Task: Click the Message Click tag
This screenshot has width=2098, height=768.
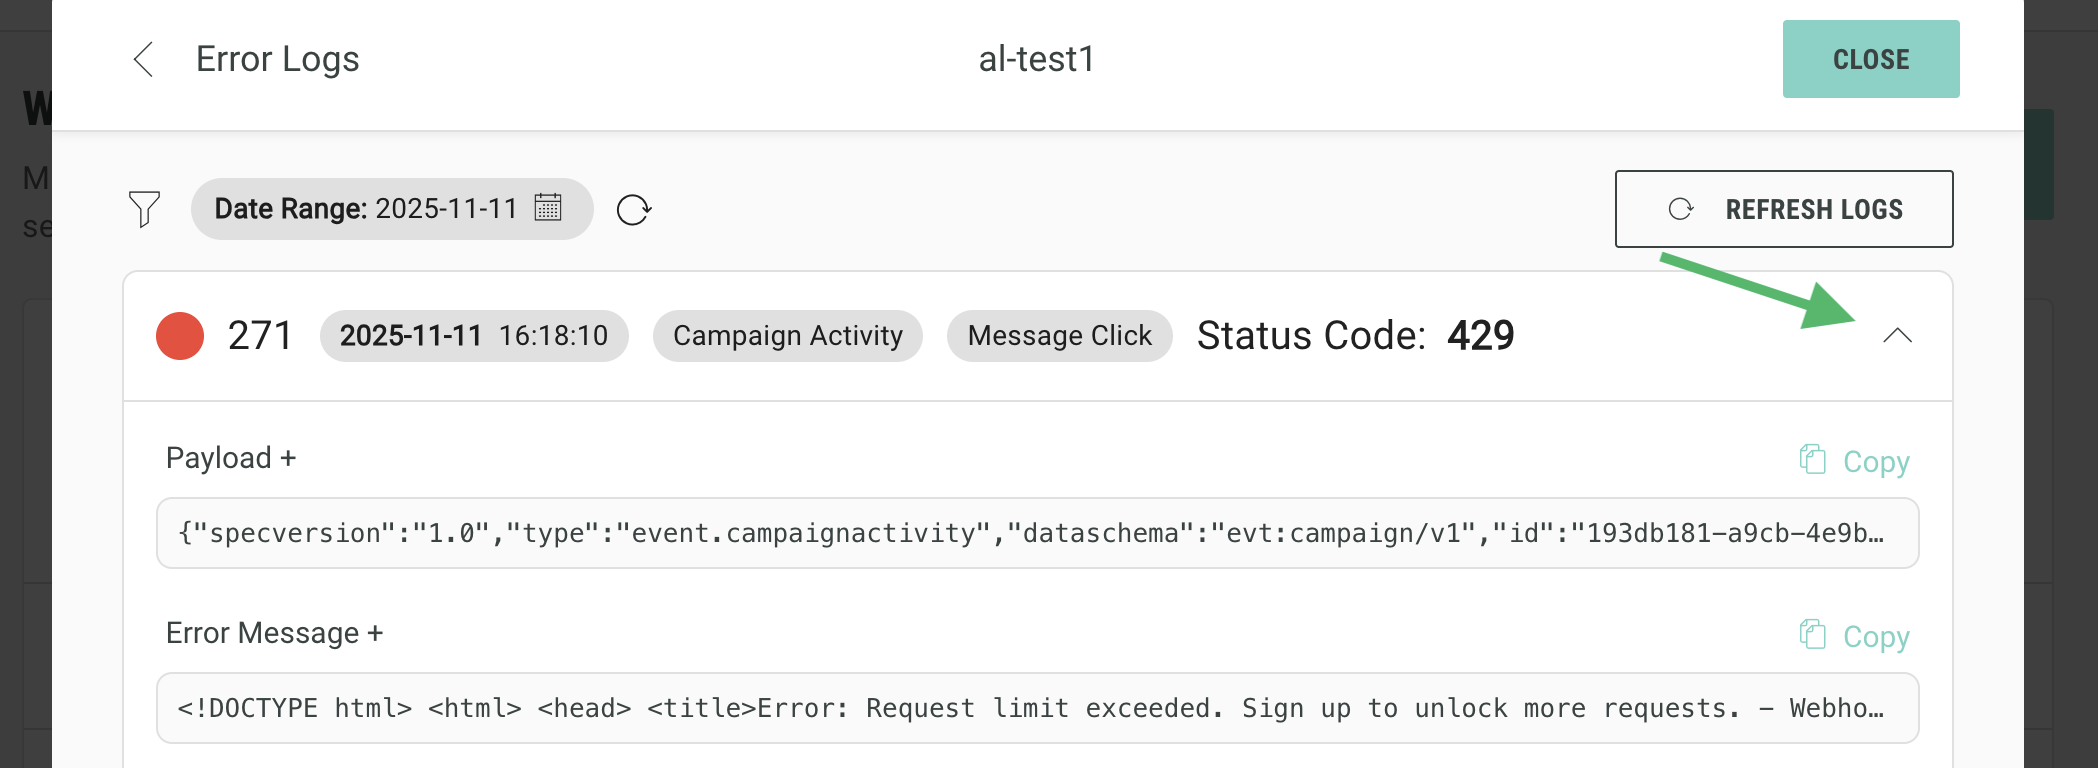Action: tap(1059, 336)
